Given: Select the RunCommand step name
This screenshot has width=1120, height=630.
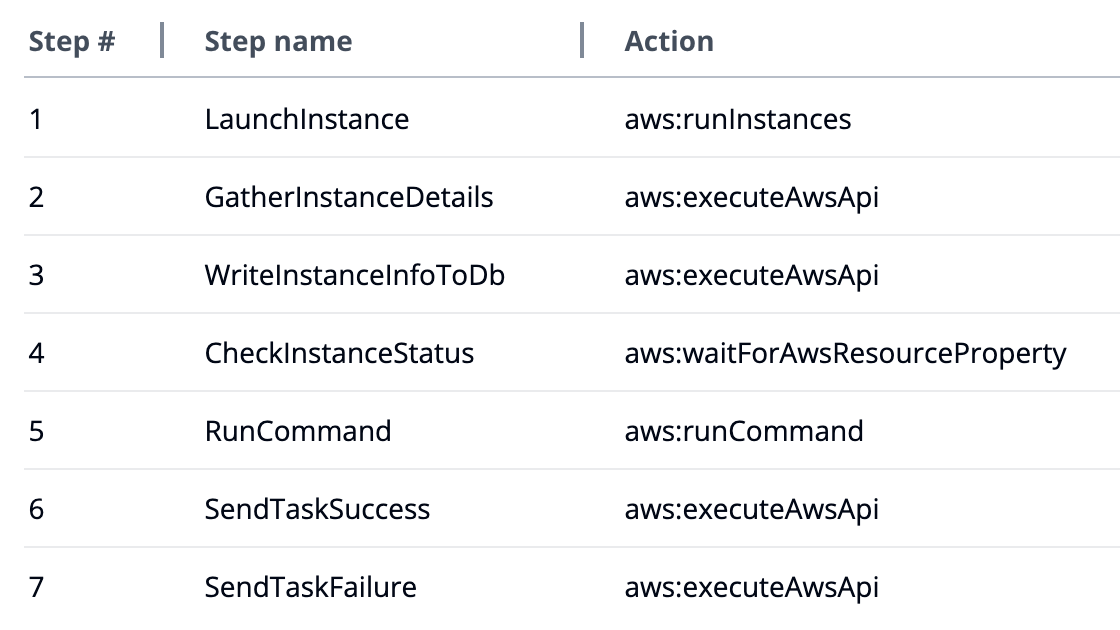Looking at the screenshot, I should (298, 432).
